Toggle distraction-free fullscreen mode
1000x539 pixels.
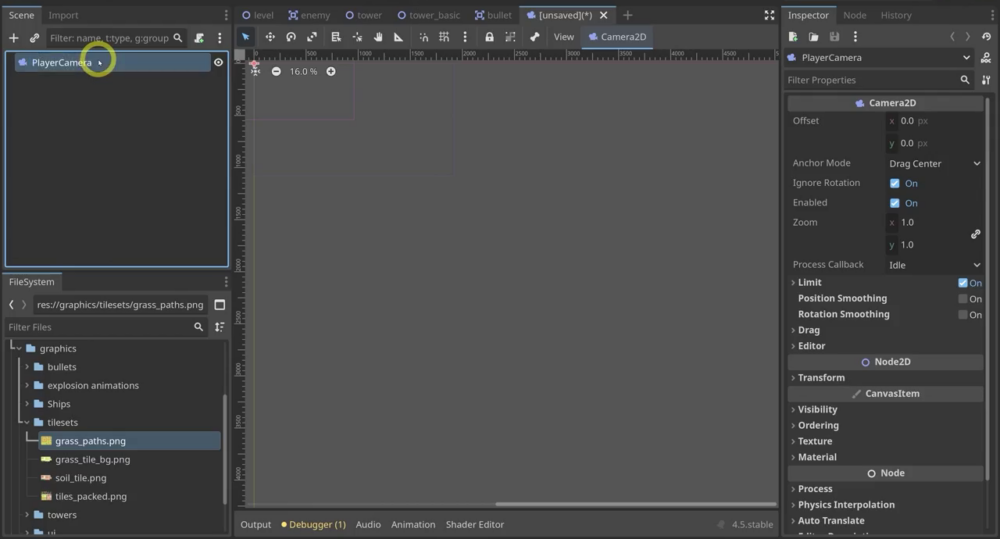(769, 15)
